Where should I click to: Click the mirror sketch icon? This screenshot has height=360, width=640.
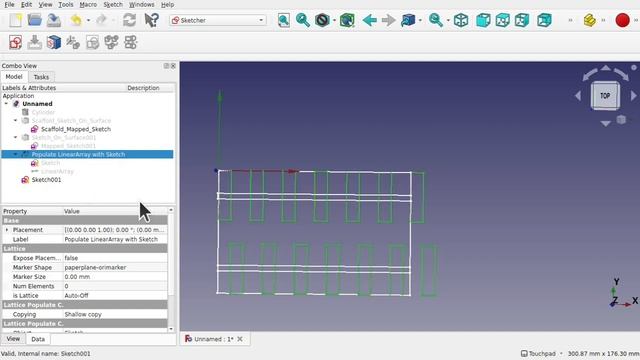(x=131, y=42)
